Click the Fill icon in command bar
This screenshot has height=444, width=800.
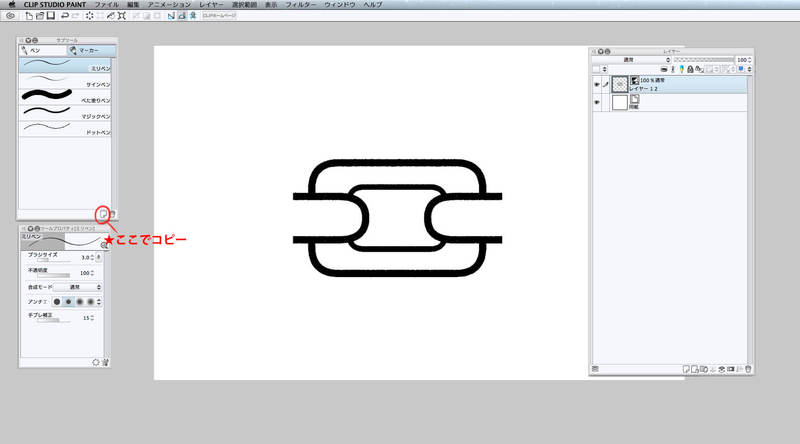(x=111, y=16)
